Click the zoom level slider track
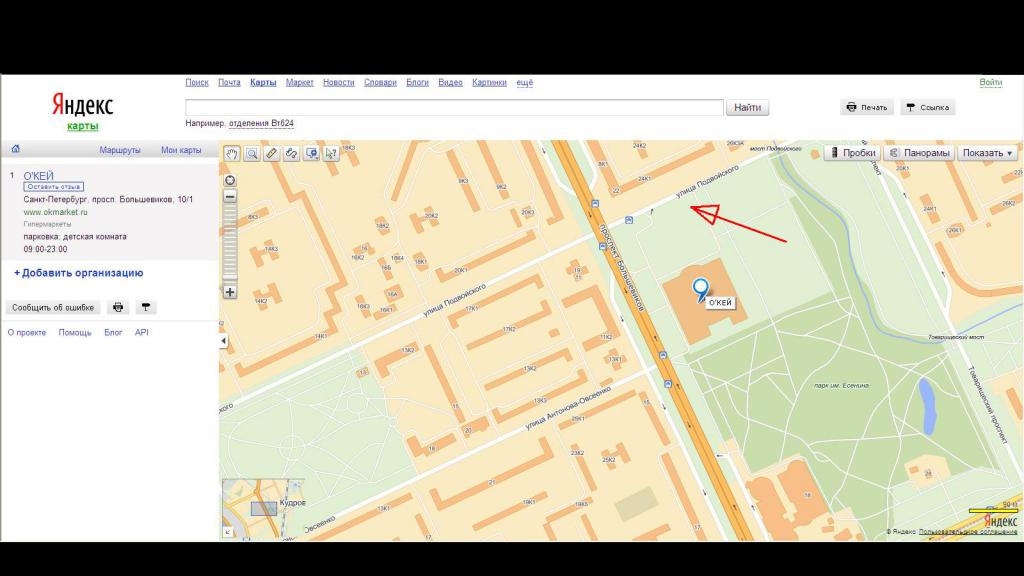1024x576 pixels. tap(230, 244)
